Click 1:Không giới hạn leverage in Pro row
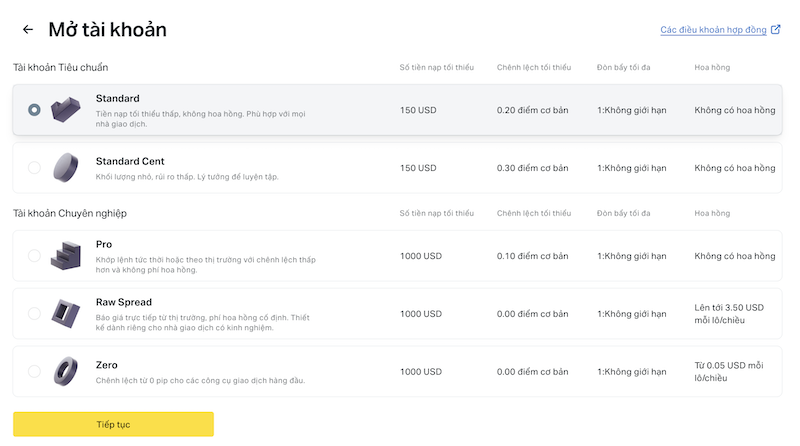 pyautogui.click(x=632, y=256)
